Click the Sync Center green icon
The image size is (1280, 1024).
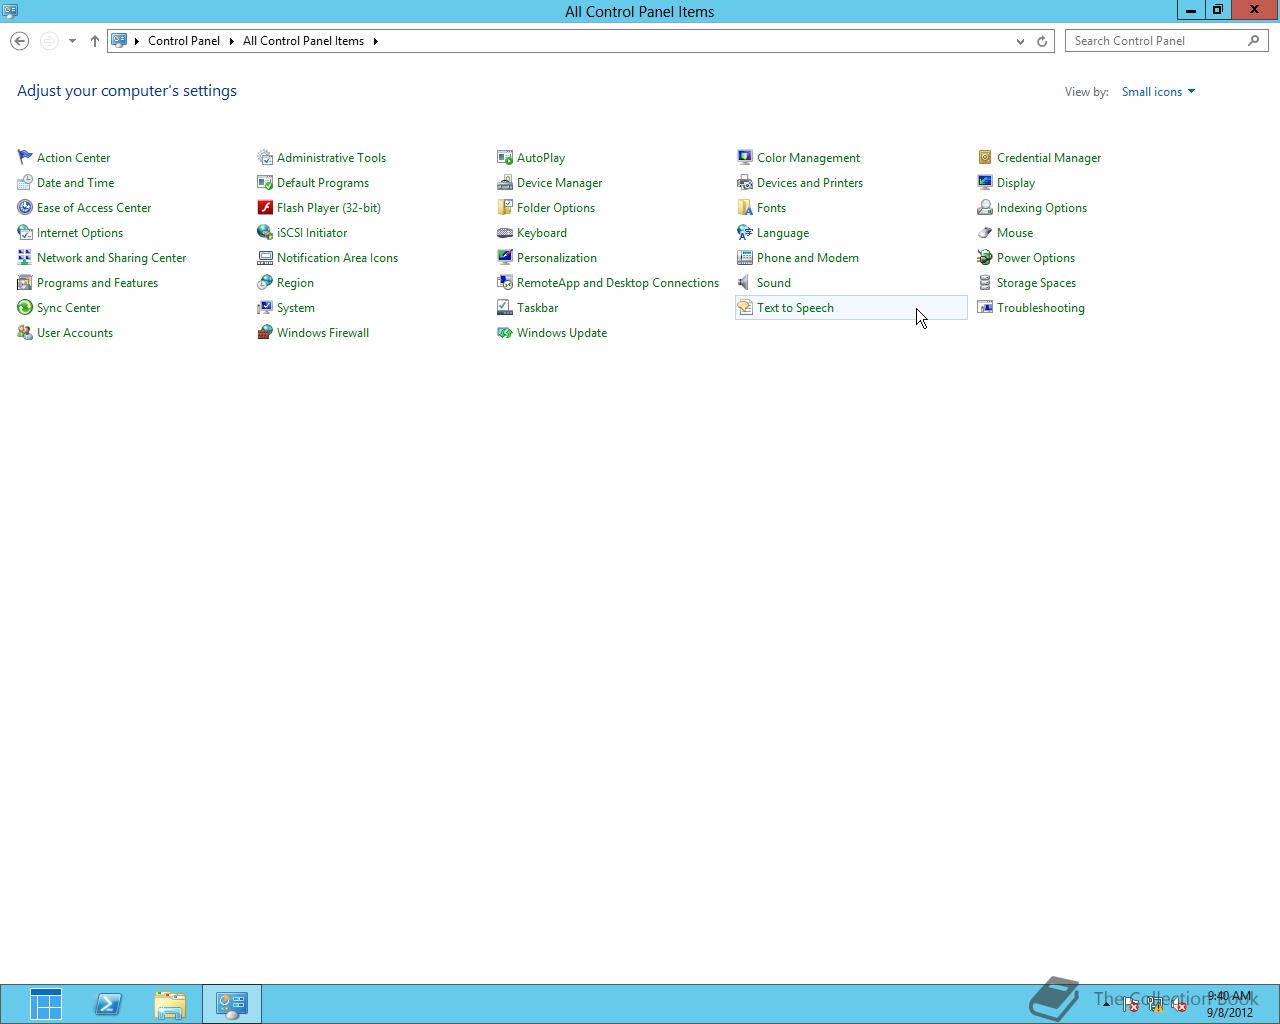tap(25, 307)
